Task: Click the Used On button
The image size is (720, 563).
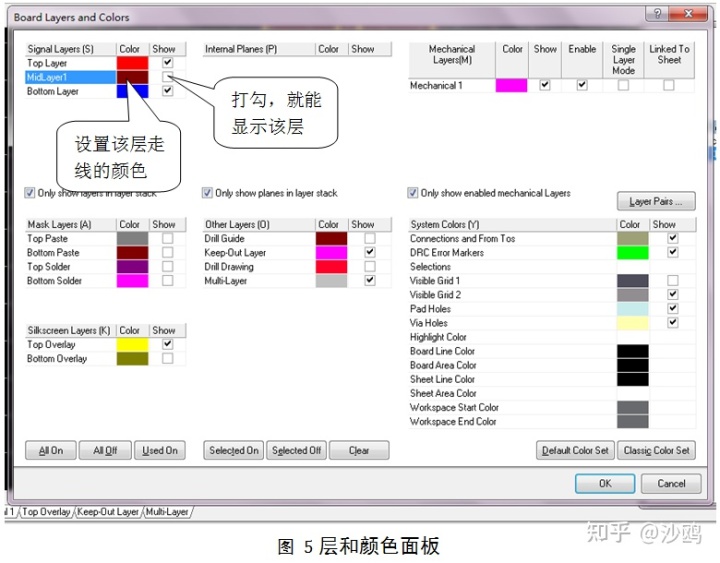Action: [160, 451]
